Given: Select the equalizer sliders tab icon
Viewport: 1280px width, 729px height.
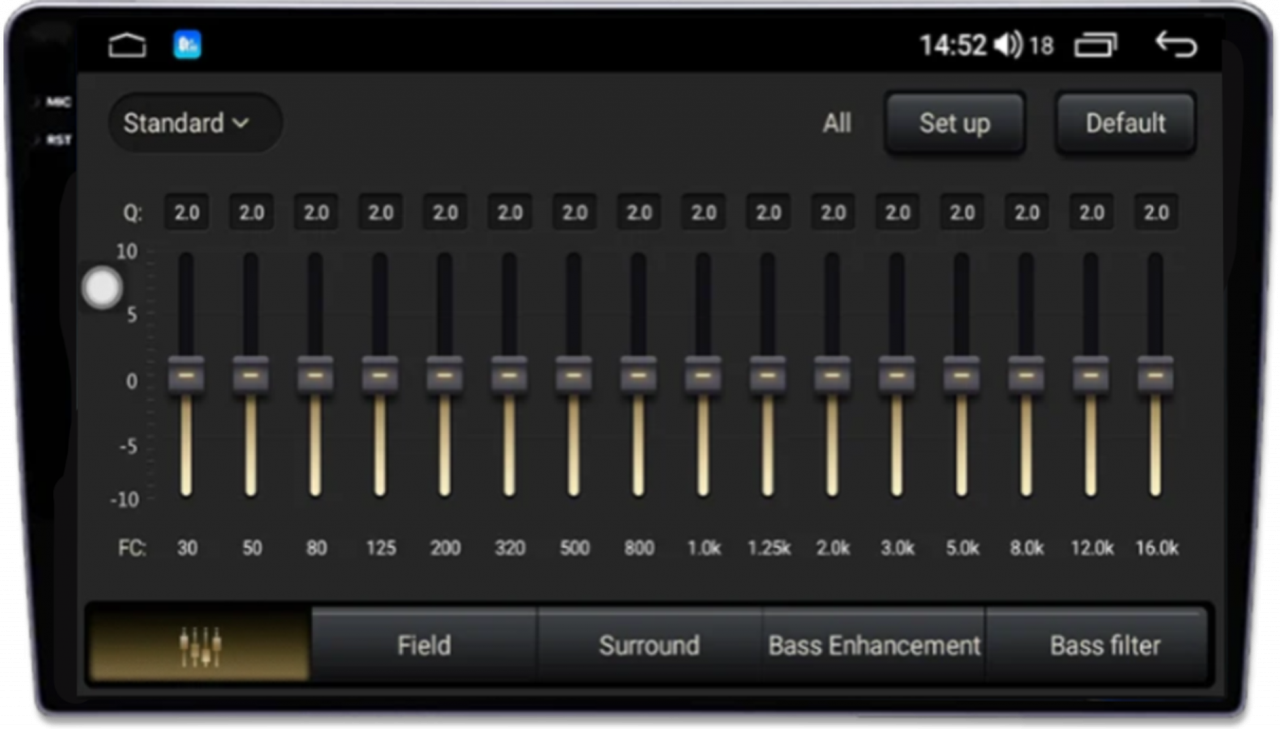Looking at the screenshot, I should [199, 646].
